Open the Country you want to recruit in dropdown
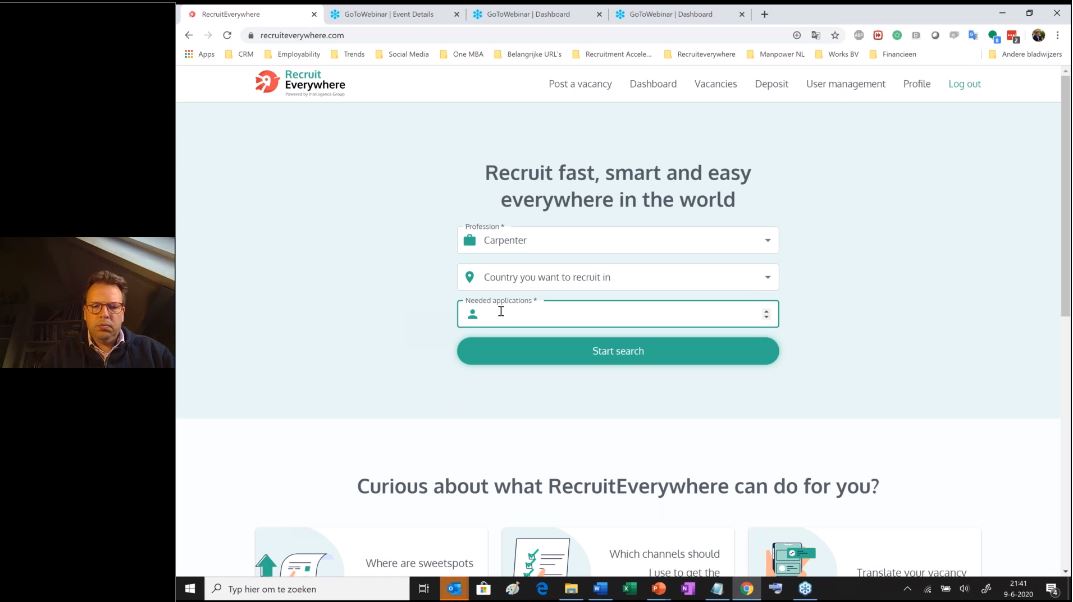 click(767, 276)
